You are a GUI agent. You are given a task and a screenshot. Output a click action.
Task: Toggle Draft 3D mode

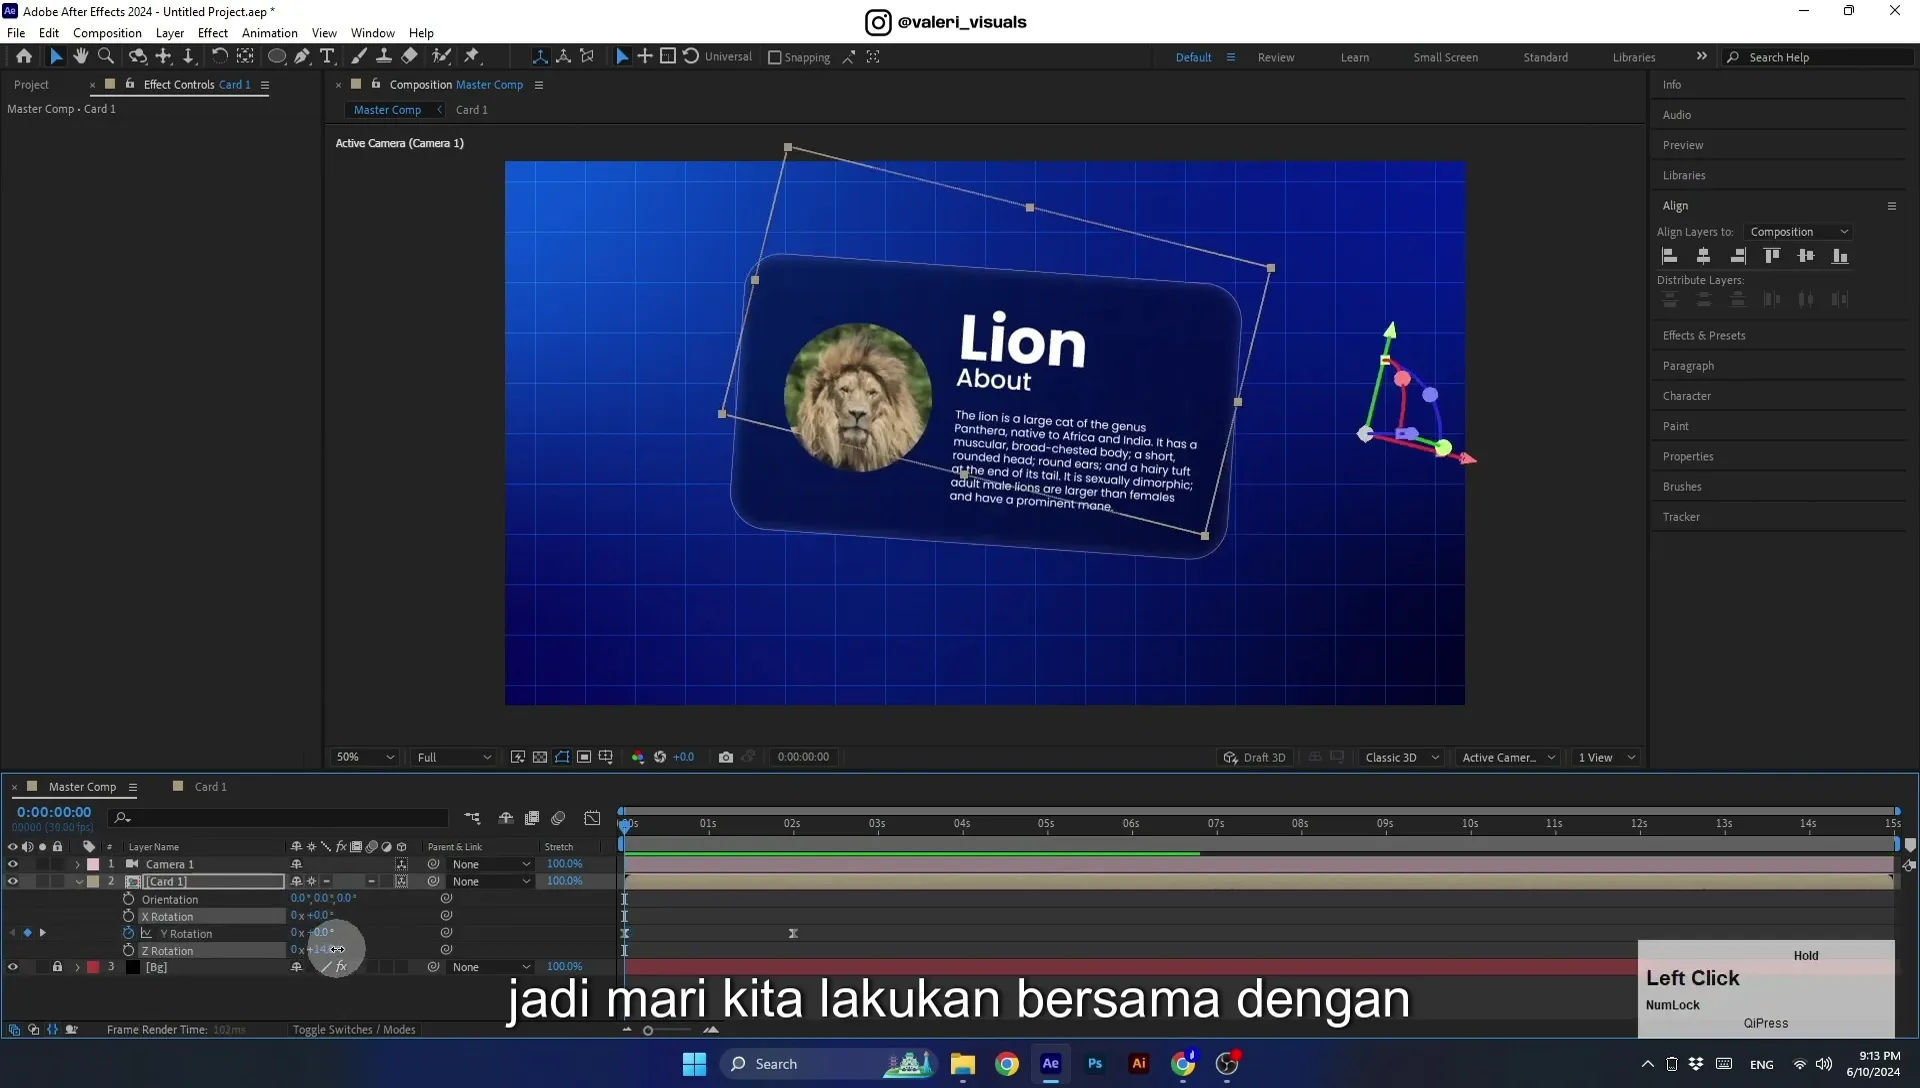(1254, 757)
